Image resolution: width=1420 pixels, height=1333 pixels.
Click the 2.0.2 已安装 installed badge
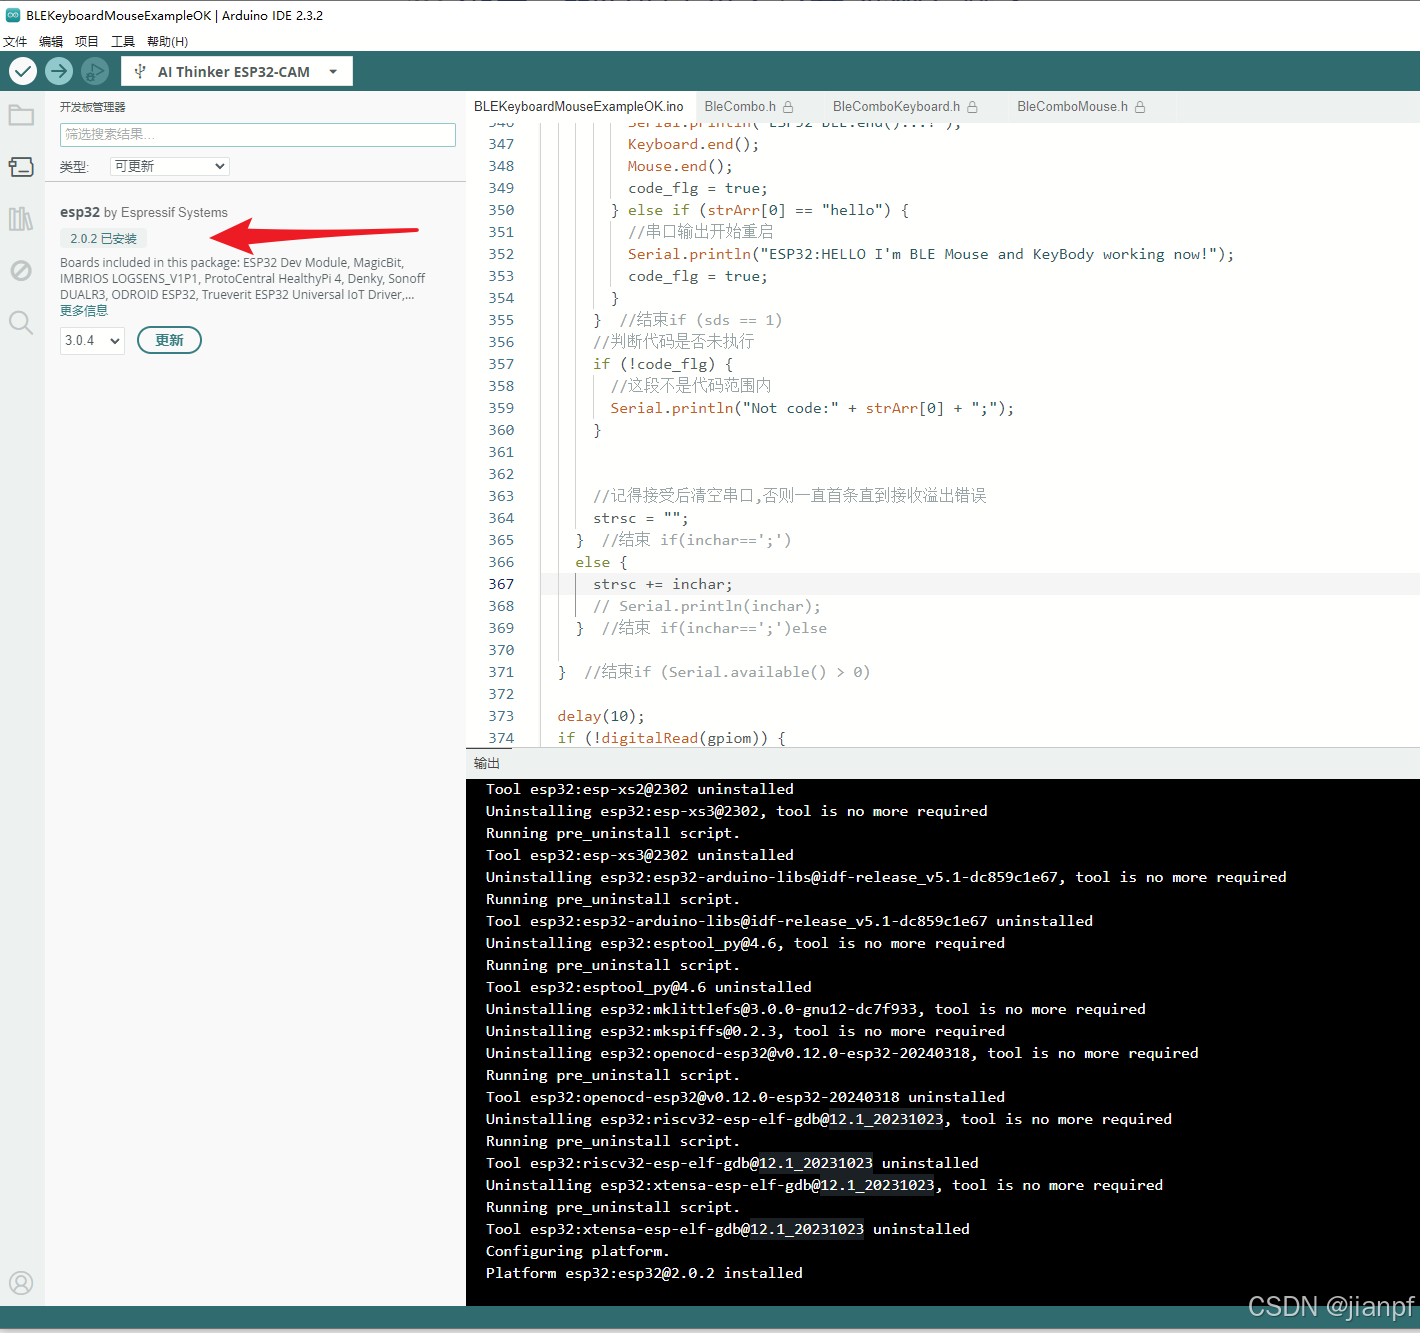[104, 239]
